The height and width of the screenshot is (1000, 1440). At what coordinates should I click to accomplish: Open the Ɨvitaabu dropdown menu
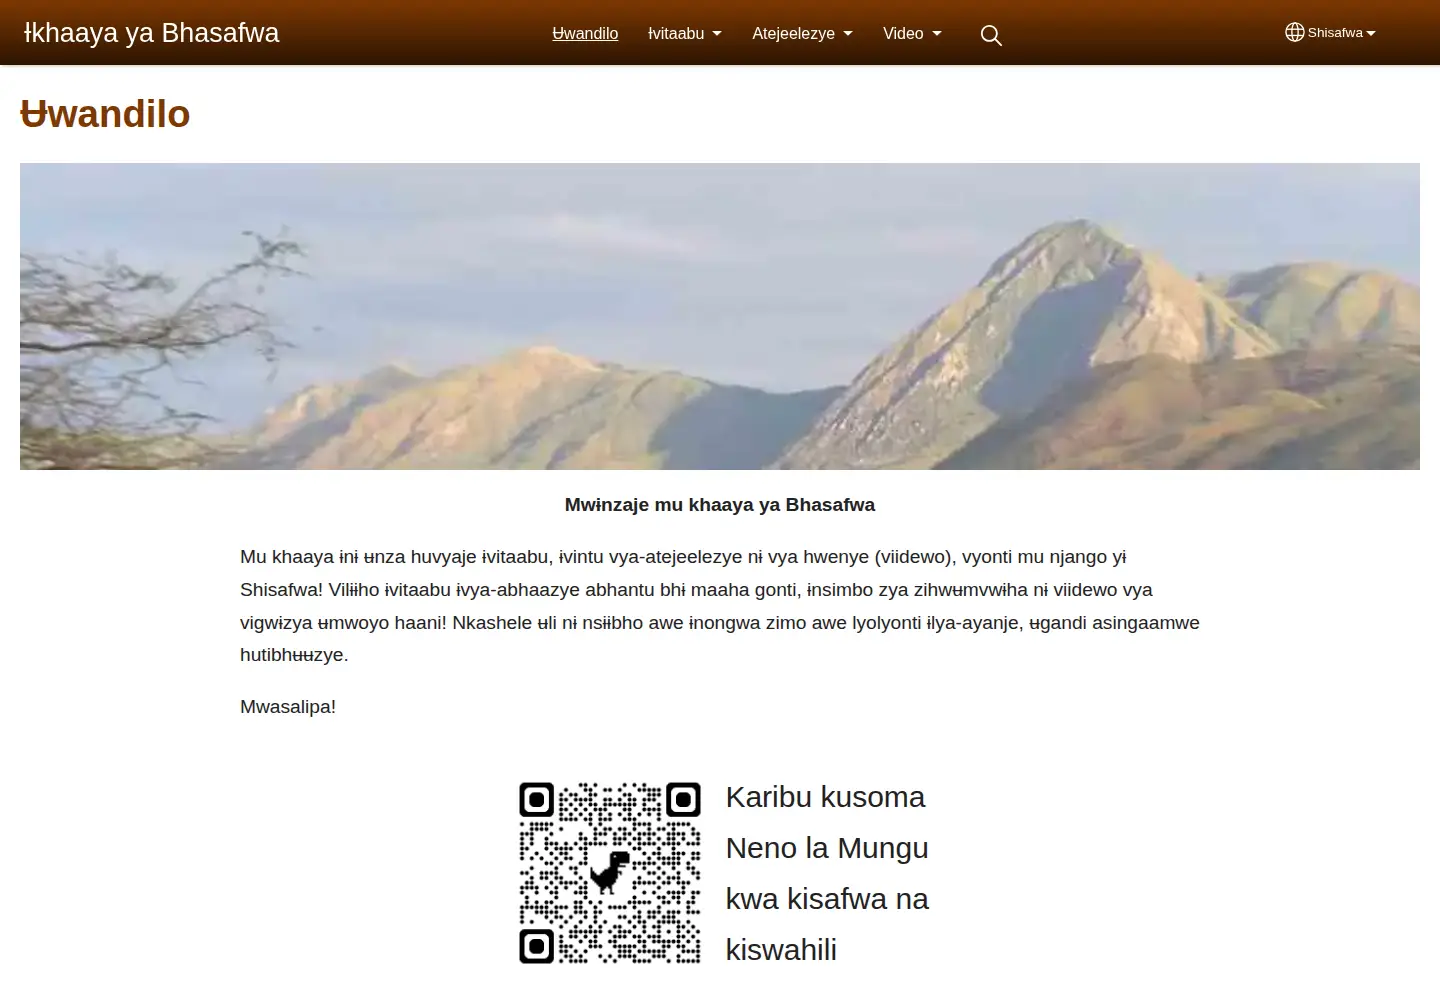click(x=685, y=33)
